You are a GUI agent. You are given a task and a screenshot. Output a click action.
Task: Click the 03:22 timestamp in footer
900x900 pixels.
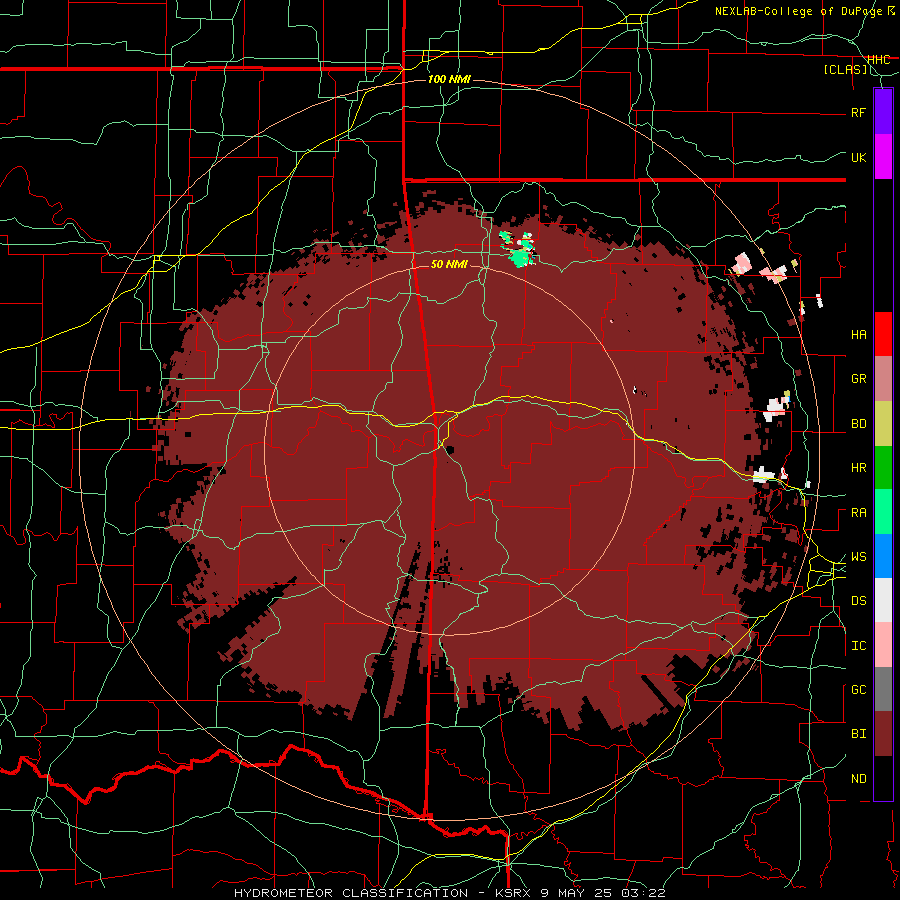[645, 893]
